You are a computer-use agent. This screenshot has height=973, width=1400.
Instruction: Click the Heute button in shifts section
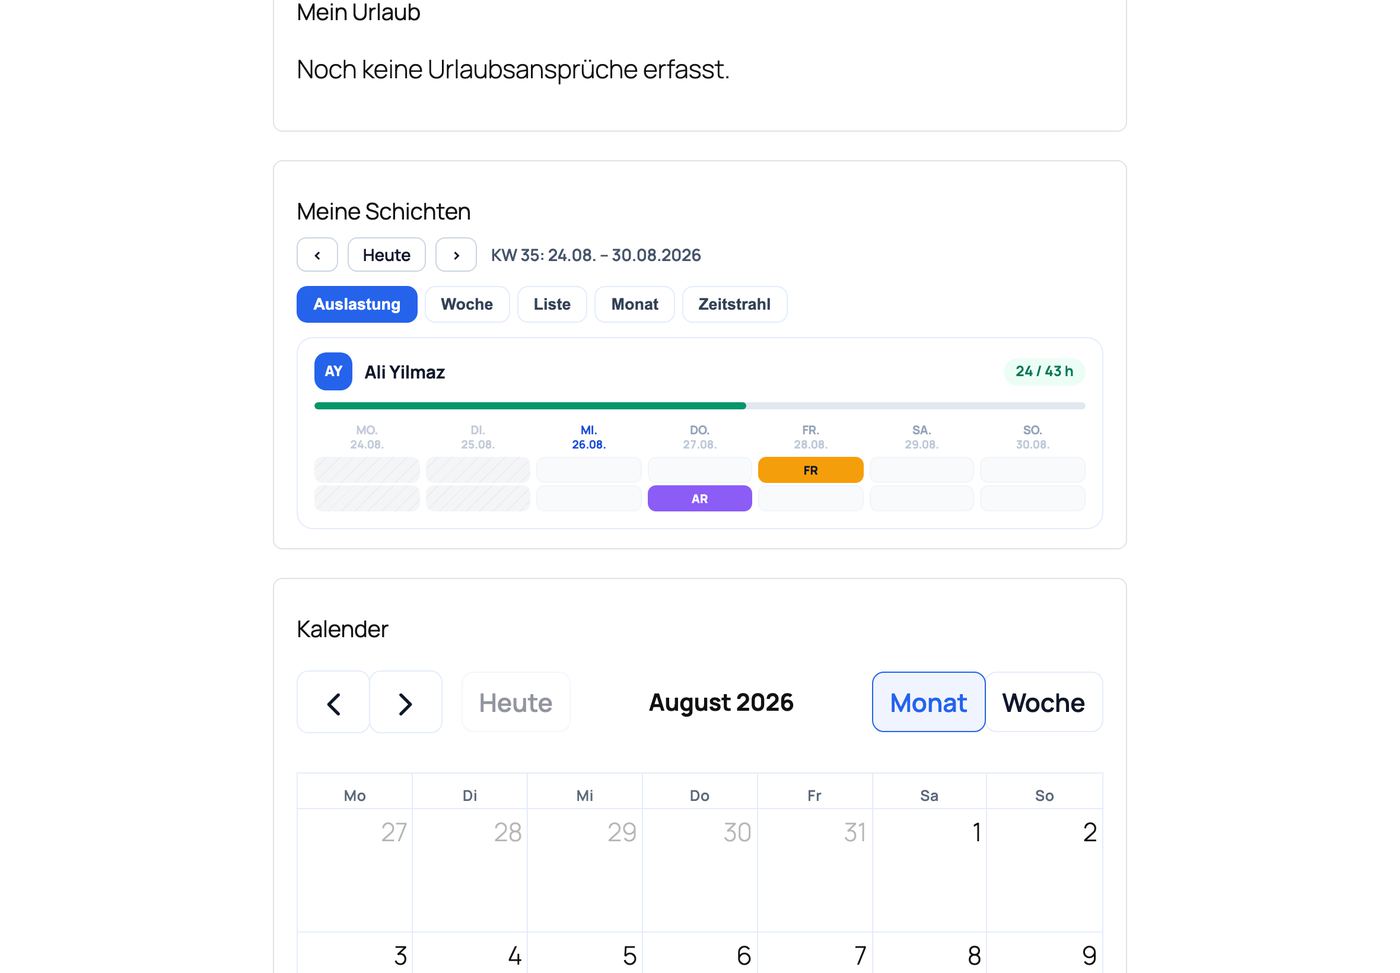point(387,255)
